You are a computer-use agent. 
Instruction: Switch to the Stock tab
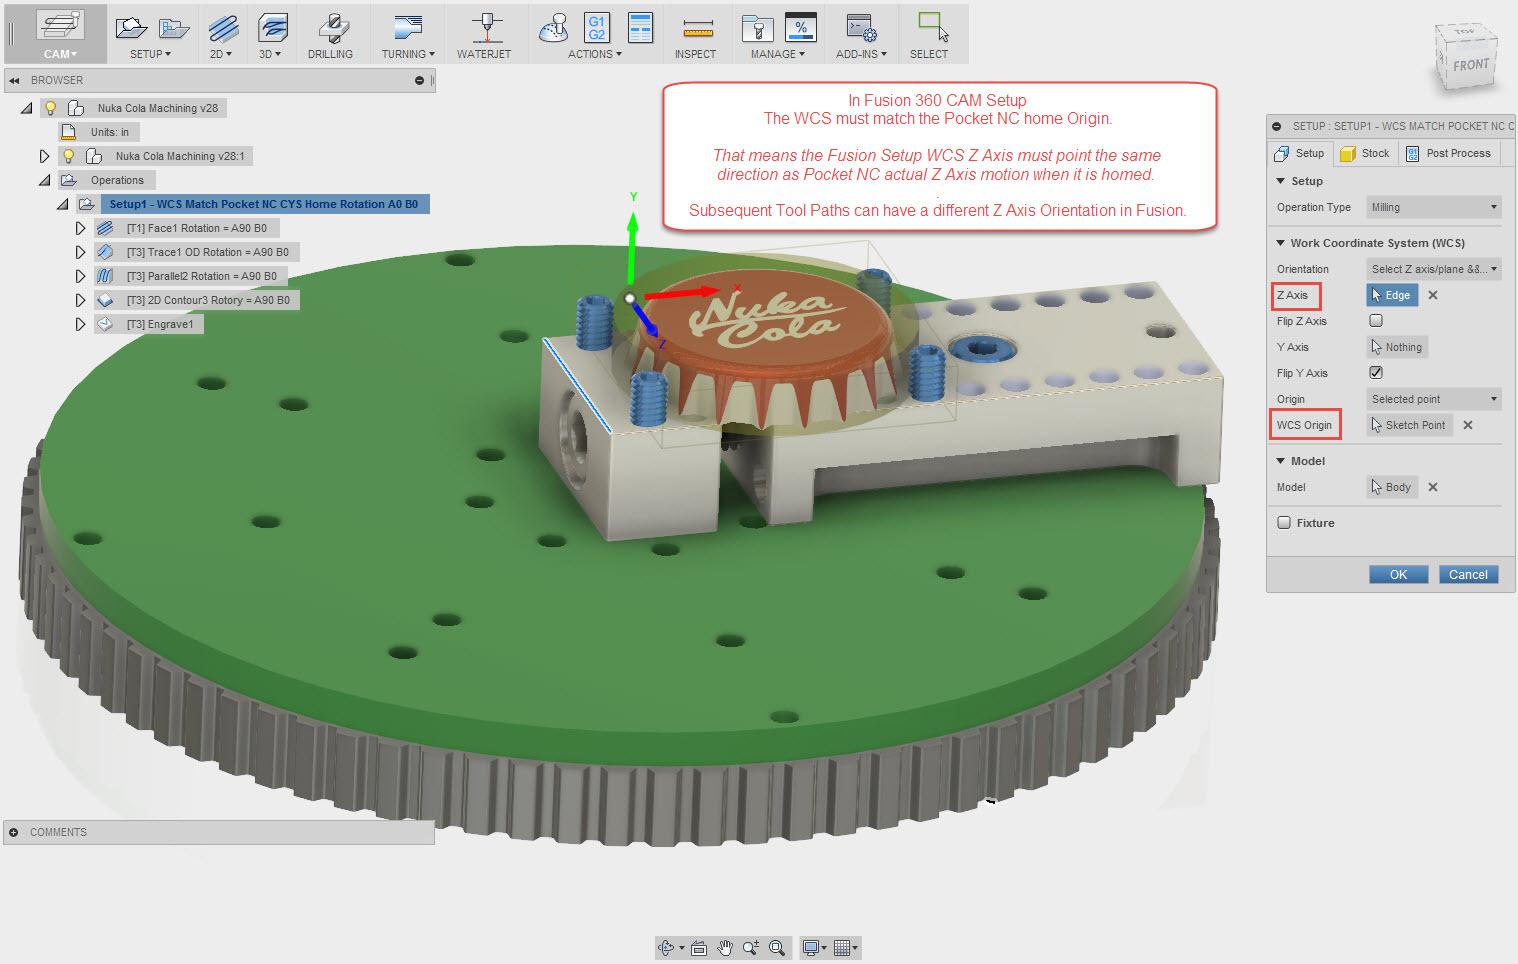[1365, 153]
